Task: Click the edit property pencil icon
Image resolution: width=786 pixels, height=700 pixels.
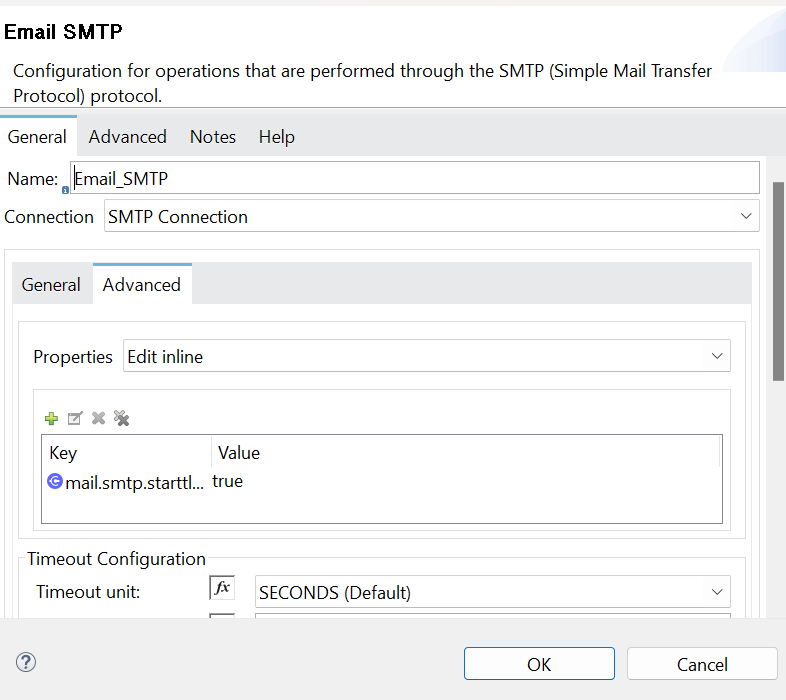Action: click(x=75, y=418)
